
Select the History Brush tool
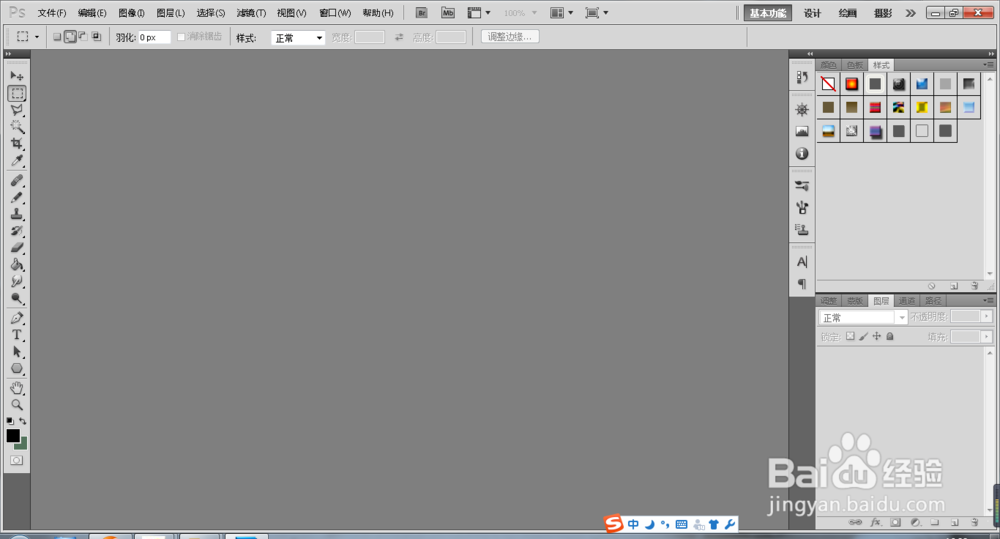17,231
